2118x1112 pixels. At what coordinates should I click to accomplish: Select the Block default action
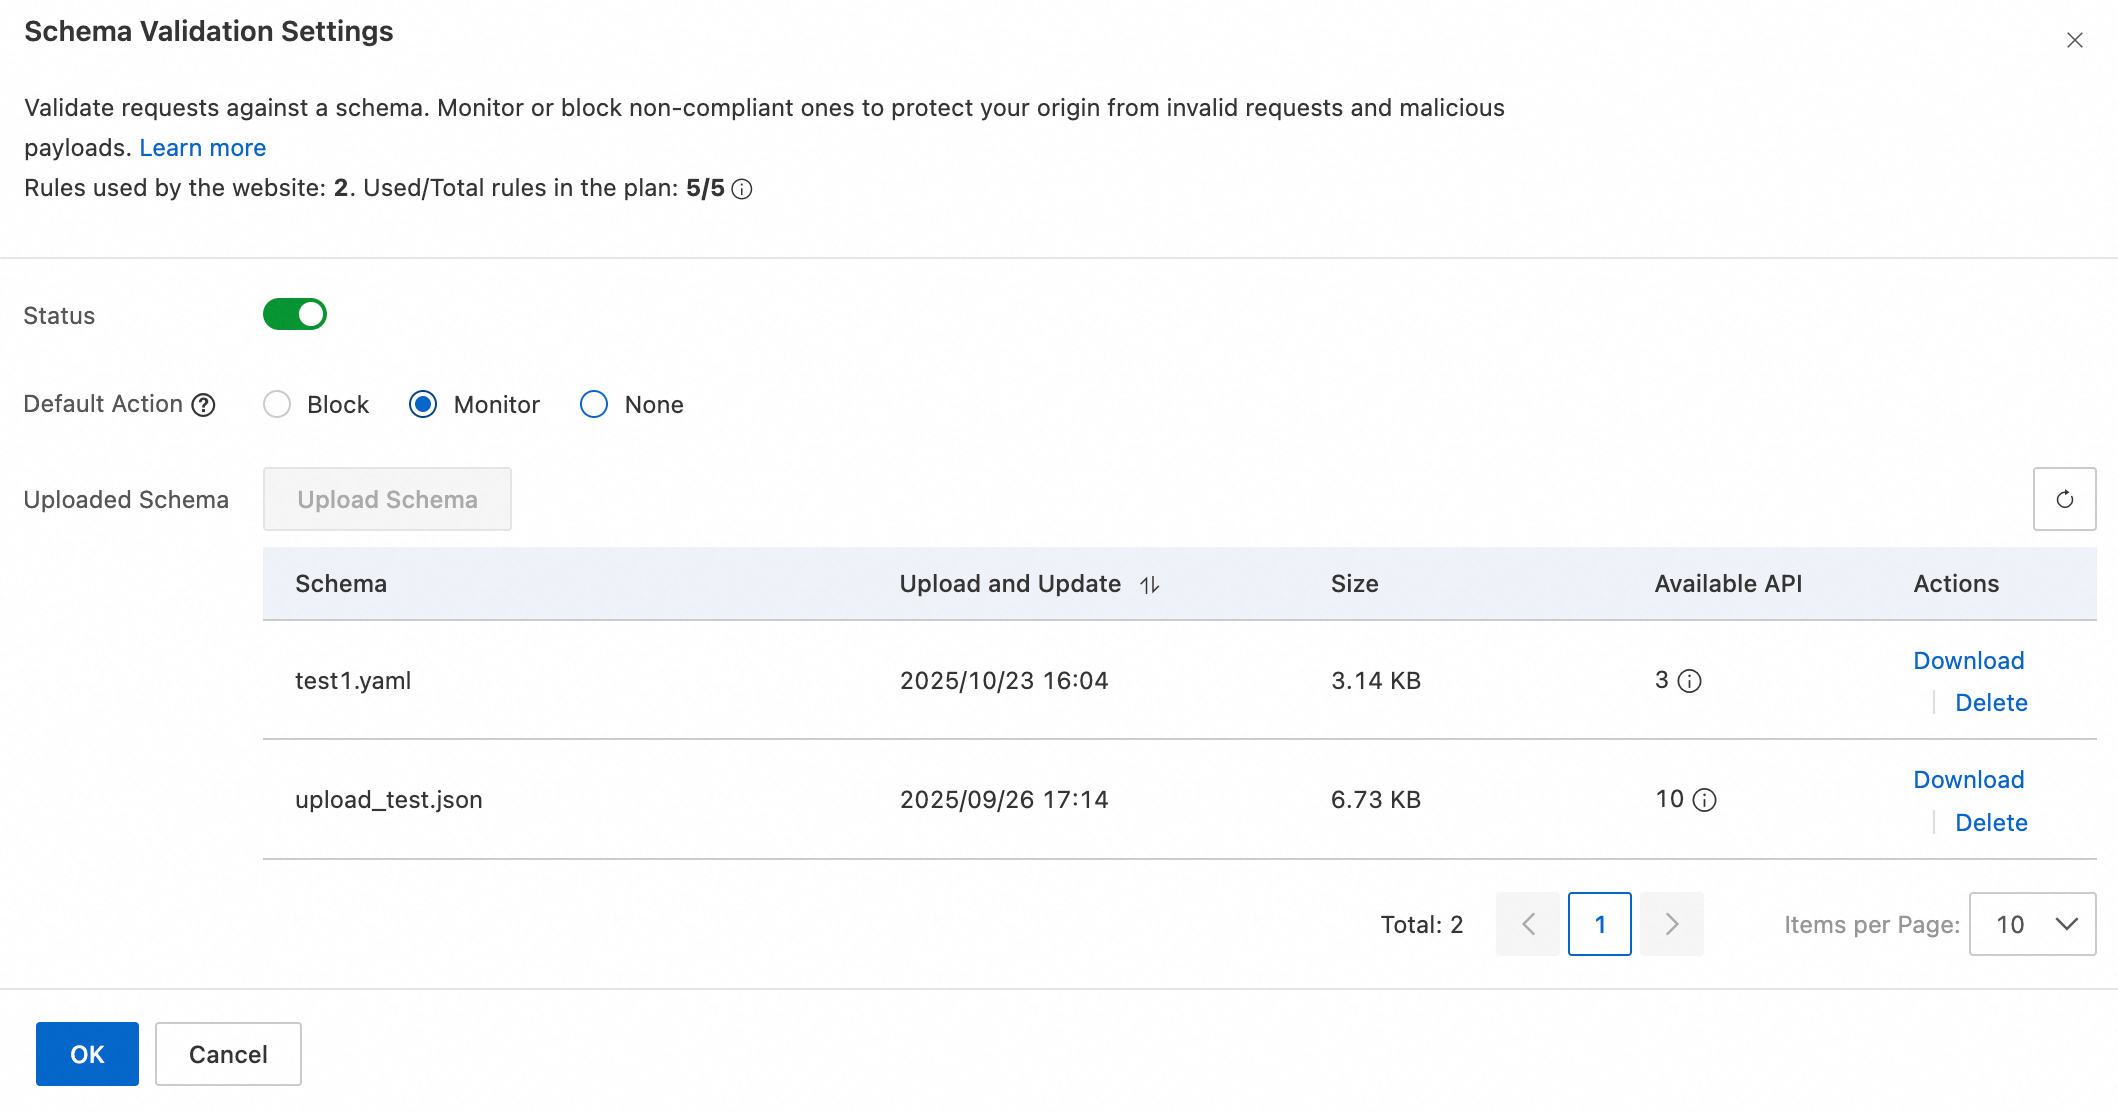[277, 404]
